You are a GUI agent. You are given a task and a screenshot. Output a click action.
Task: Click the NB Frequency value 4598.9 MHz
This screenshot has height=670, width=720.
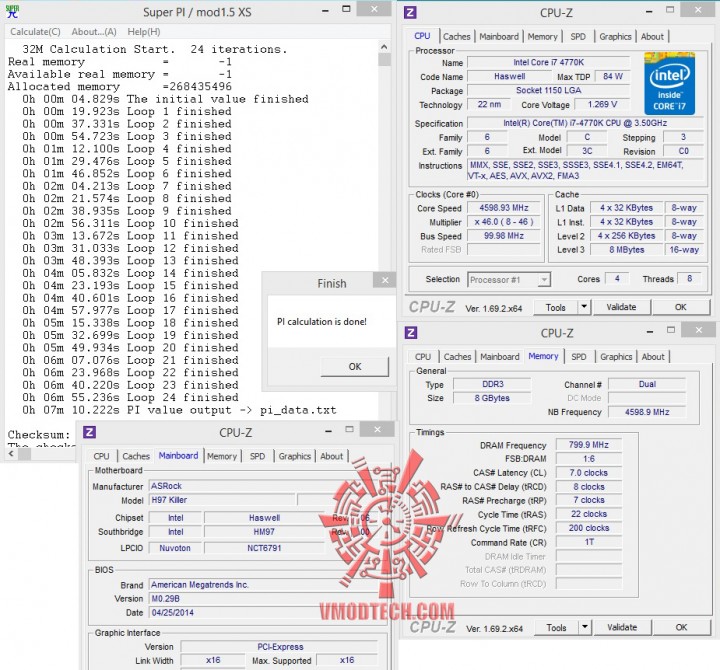(647, 412)
